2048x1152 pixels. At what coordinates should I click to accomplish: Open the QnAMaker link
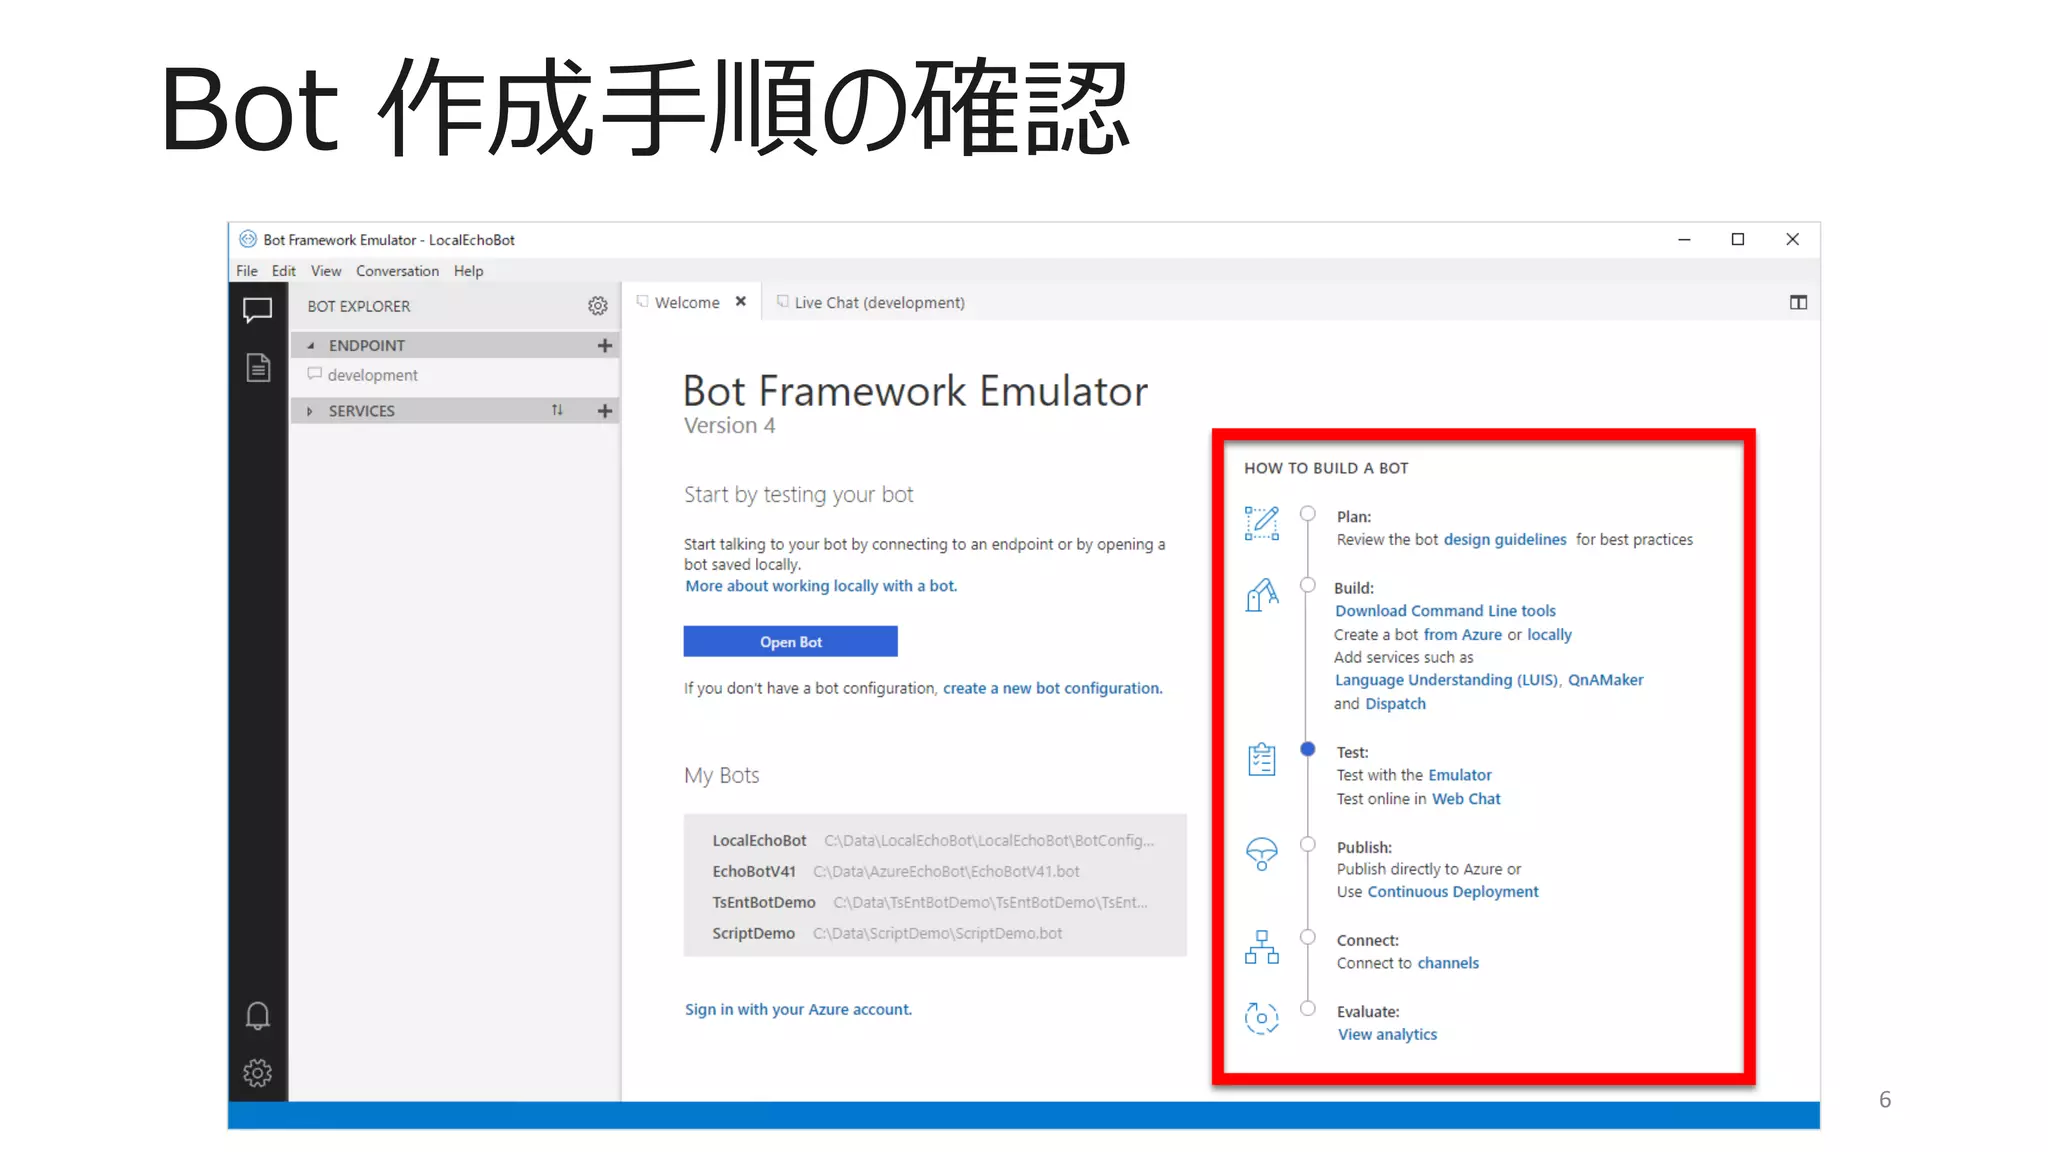[1605, 680]
